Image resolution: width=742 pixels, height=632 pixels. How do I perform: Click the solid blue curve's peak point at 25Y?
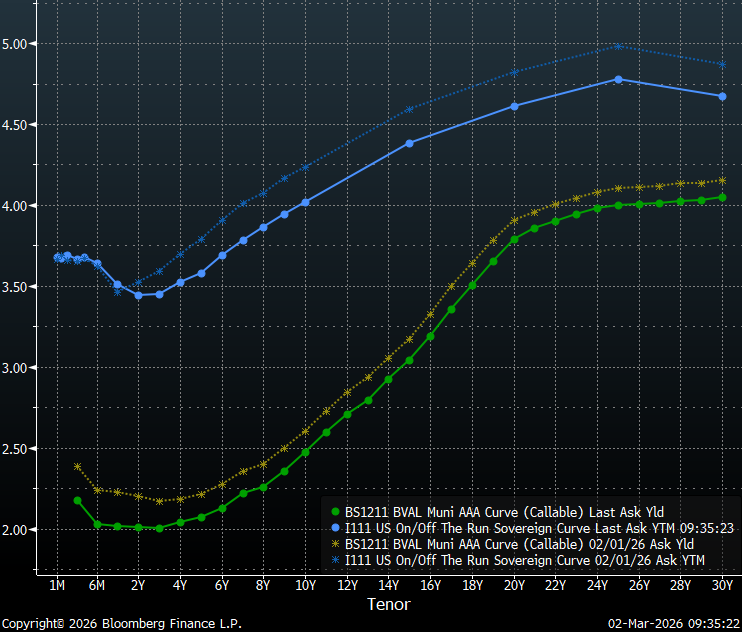pos(619,79)
